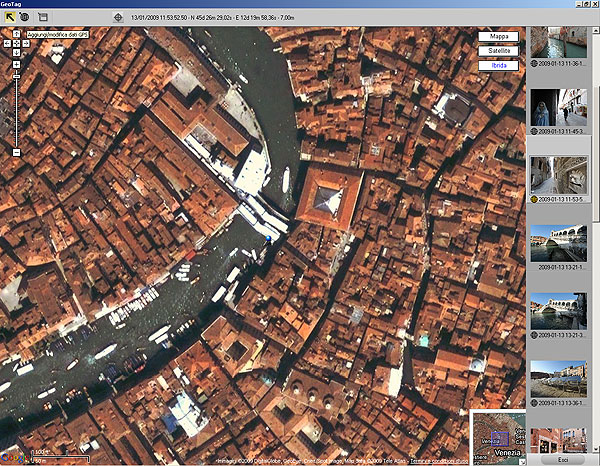Click the map zoom slider handle
Viewport: 600px width, 466px height.
[x=16, y=77]
